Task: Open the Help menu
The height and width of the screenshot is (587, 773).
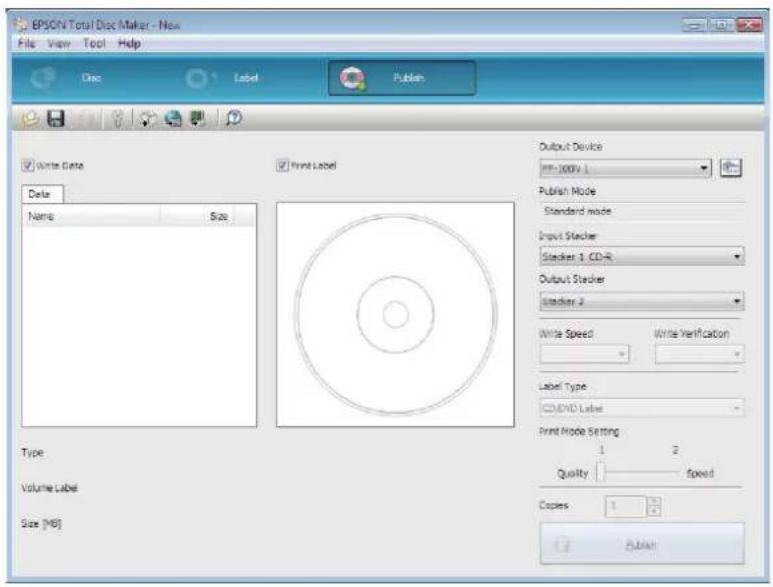Action: (129, 43)
